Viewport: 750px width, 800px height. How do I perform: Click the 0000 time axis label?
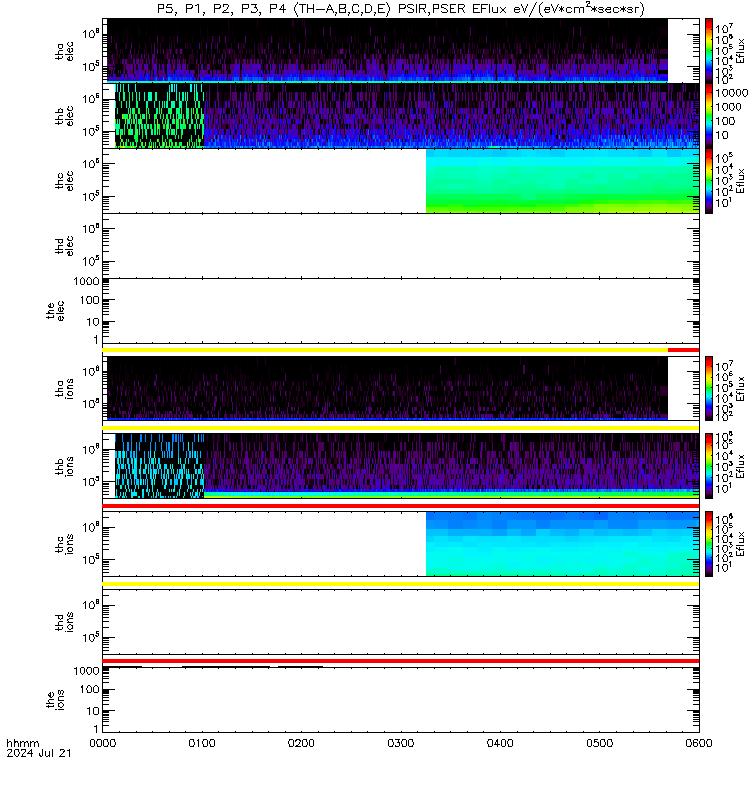(x=103, y=743)
